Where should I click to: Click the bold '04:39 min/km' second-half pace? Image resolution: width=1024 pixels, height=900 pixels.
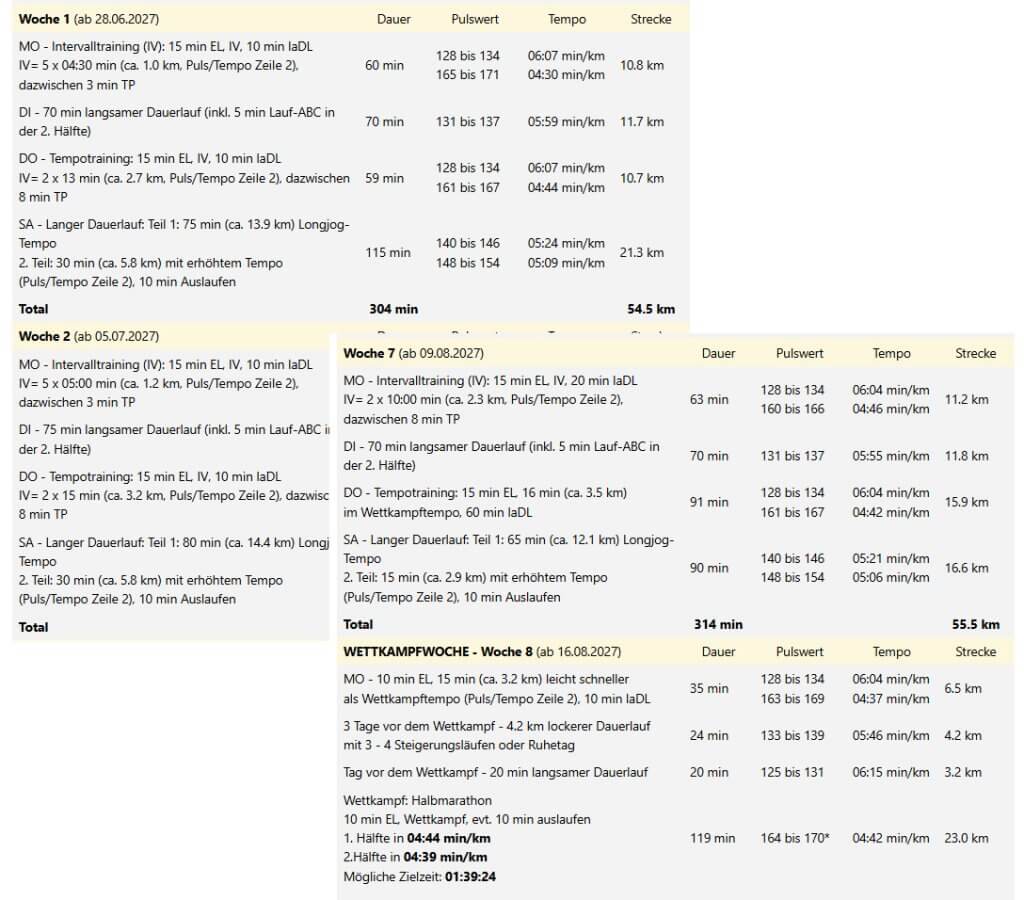445,858
